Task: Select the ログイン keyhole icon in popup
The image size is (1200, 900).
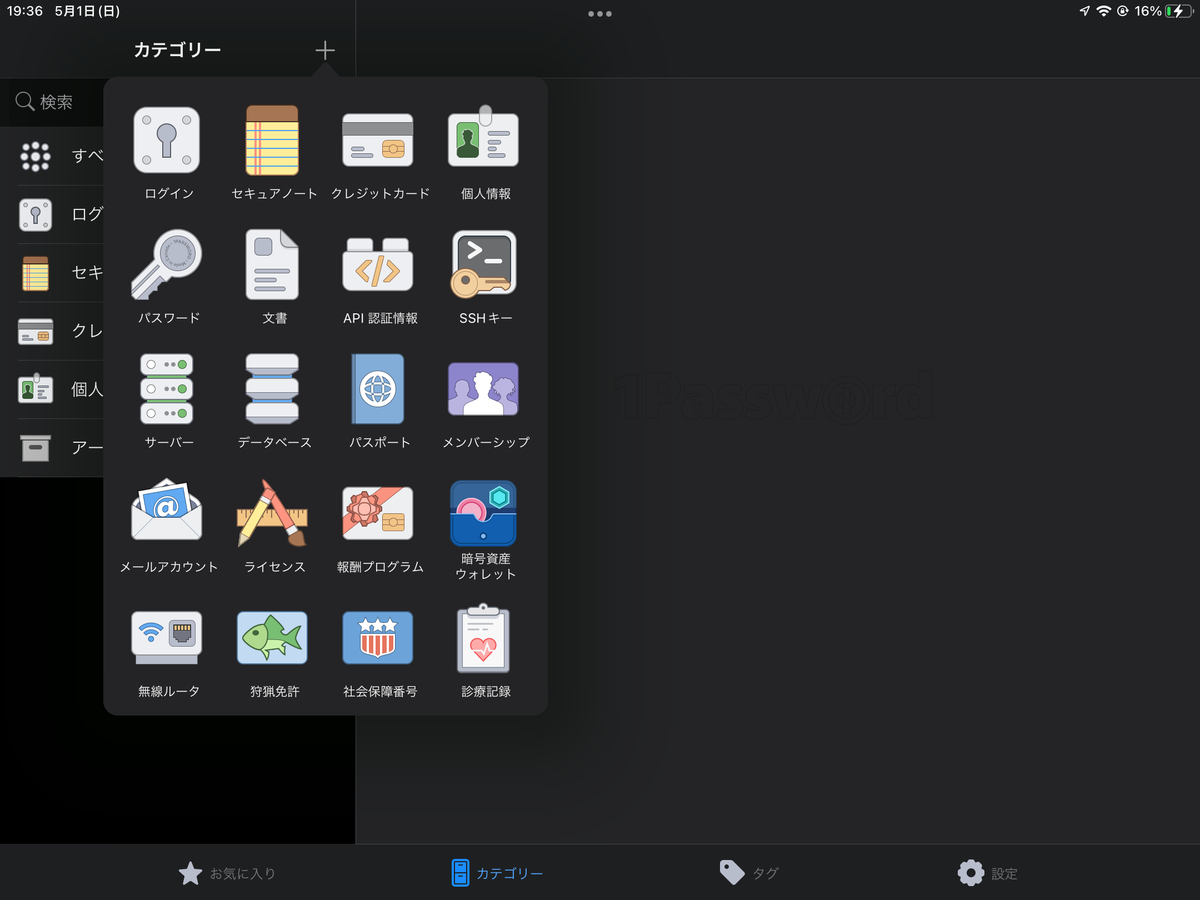Action: 166,140
